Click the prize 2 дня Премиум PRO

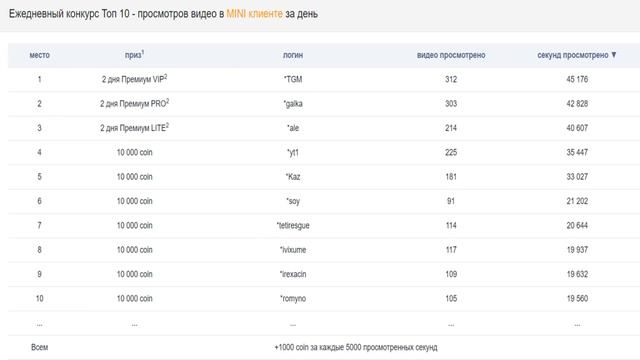135,103
